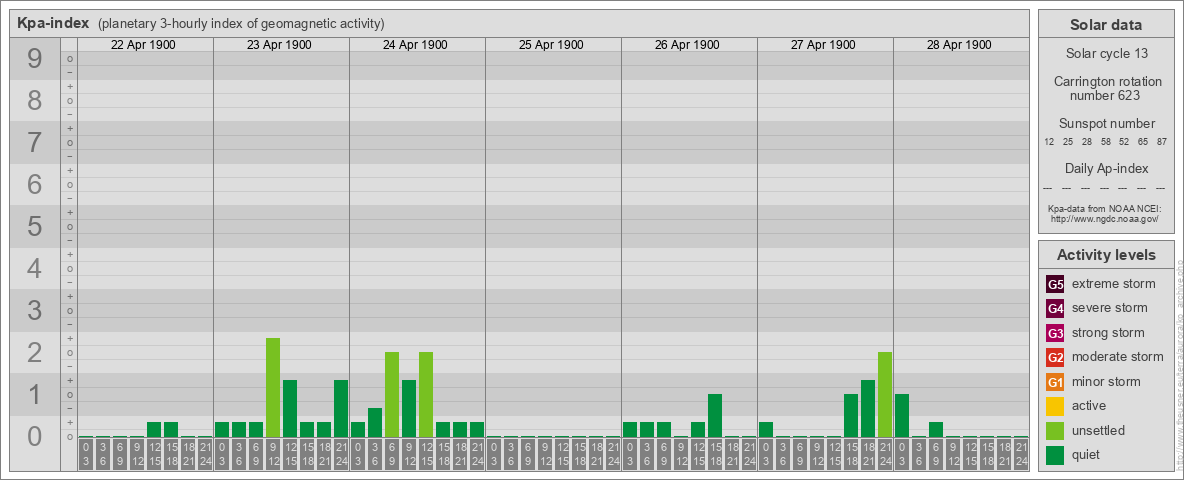Open the ngdc.noaa.gov source URL
Screen dimensions: 1184x480
coord(1105,218)
